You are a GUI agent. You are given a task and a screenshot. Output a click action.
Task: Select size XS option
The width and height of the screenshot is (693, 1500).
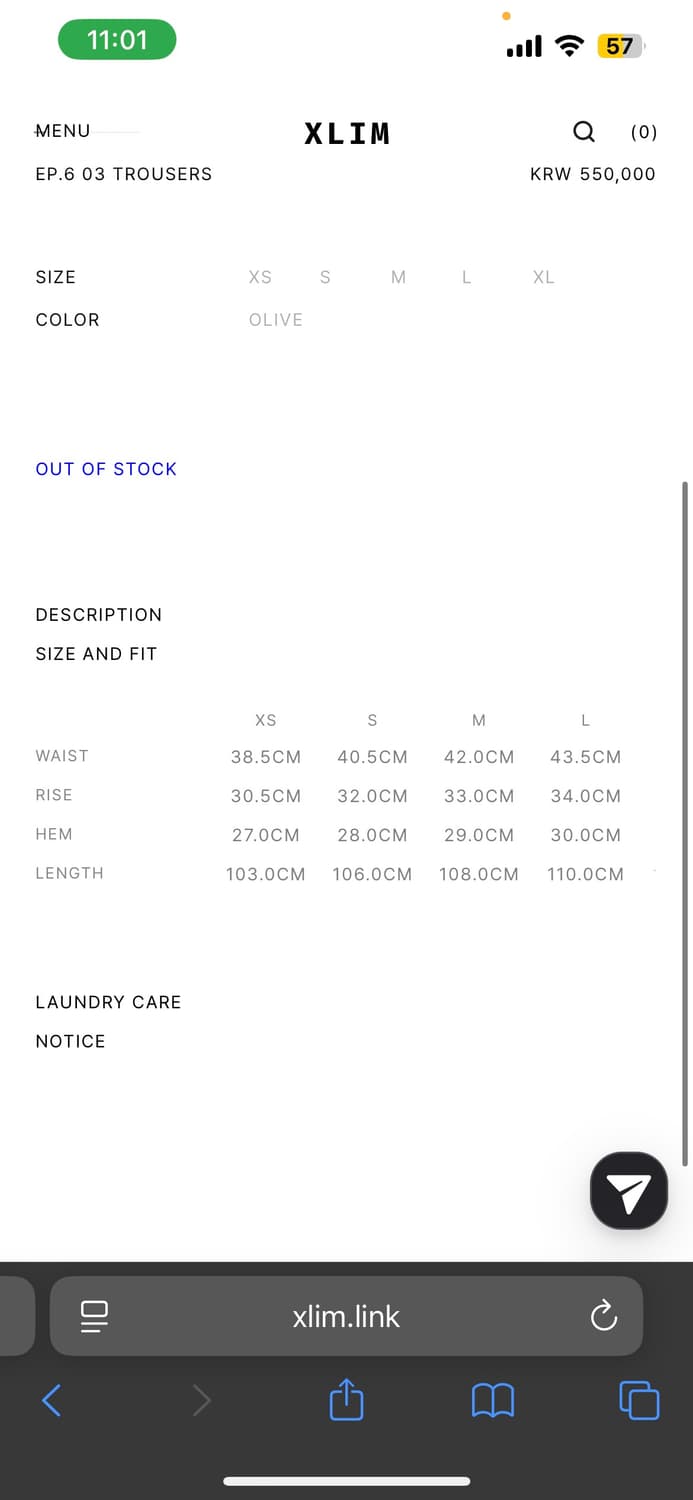coord(260,277)
